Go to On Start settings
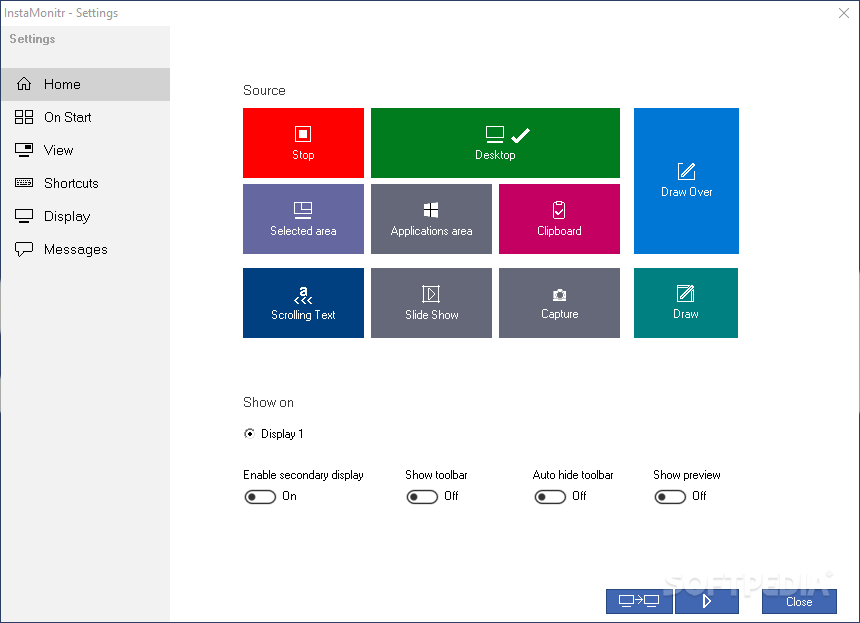860x623 pixels. pos(86,117)
